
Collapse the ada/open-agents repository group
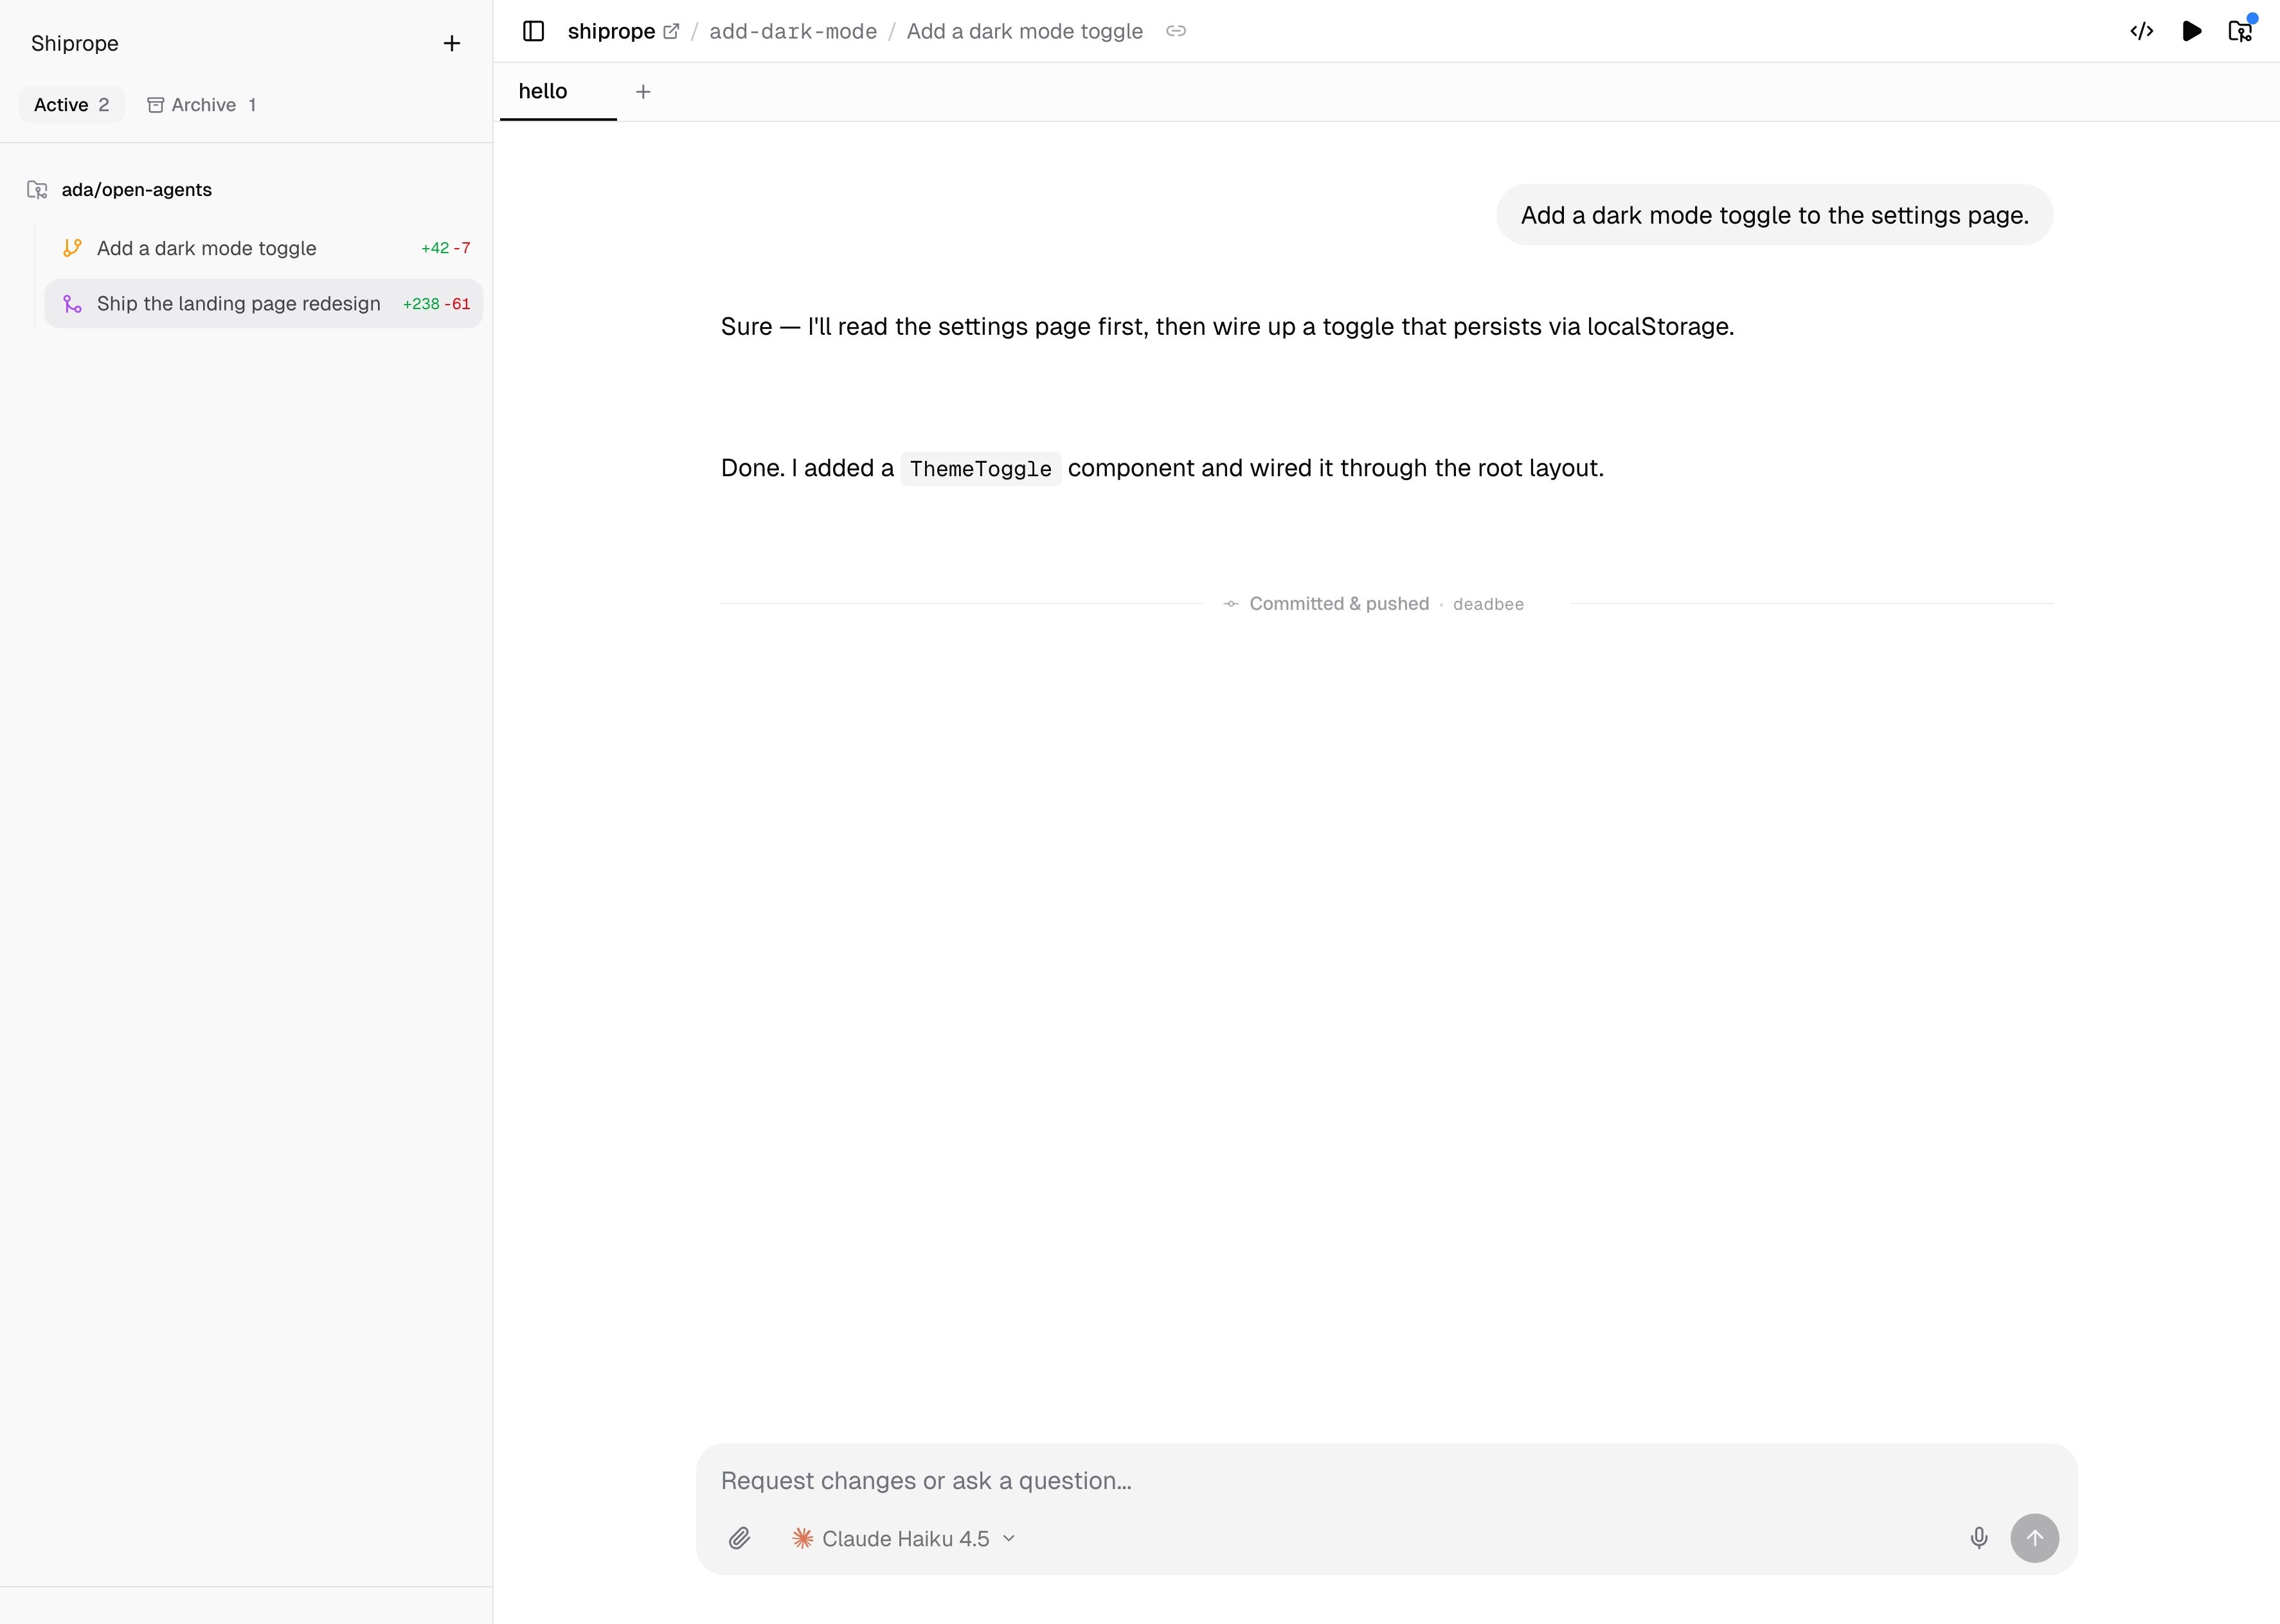click(x=136, y=190)
